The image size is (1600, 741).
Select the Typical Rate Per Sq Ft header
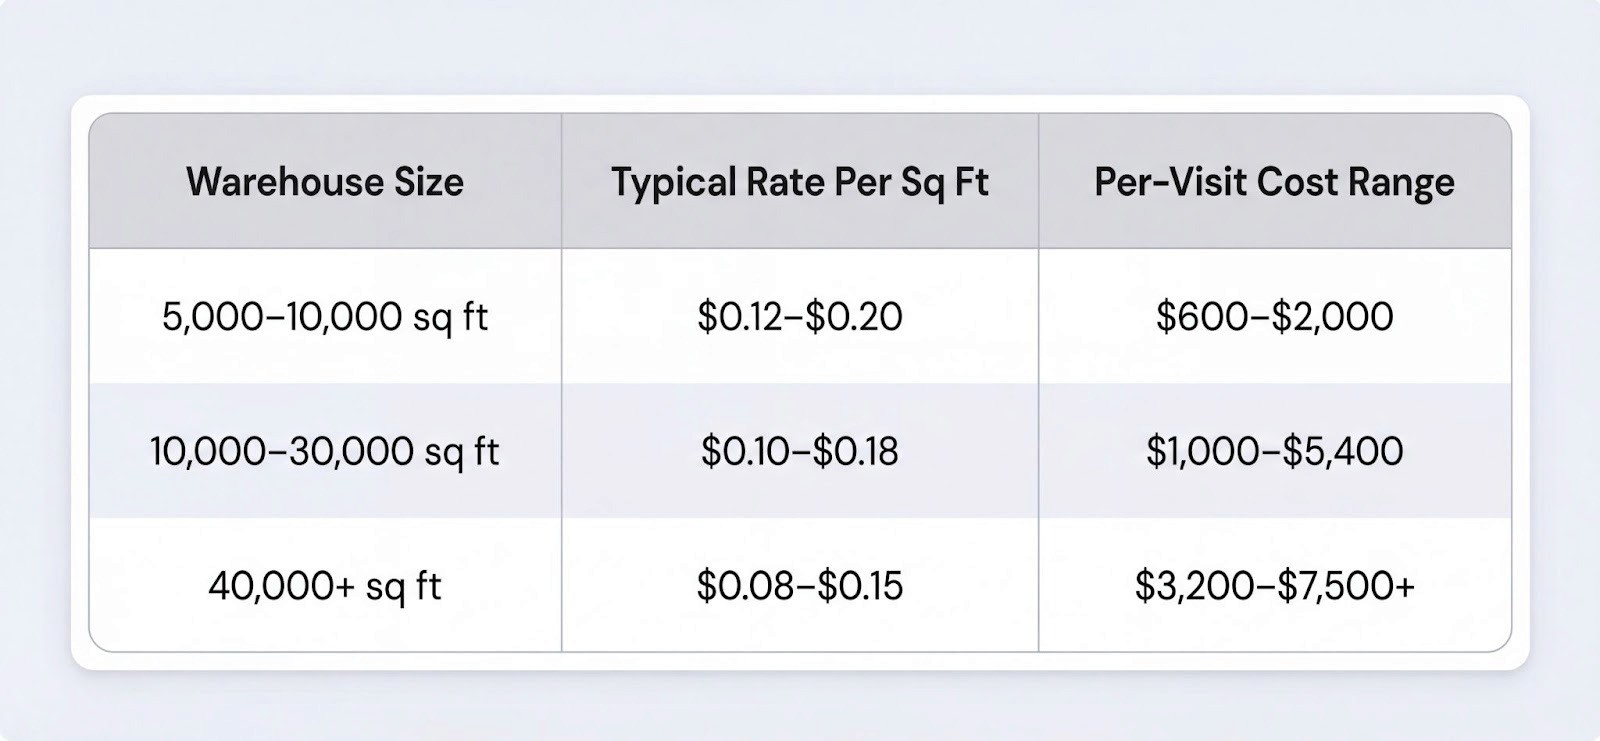click(x=799, y=182)
